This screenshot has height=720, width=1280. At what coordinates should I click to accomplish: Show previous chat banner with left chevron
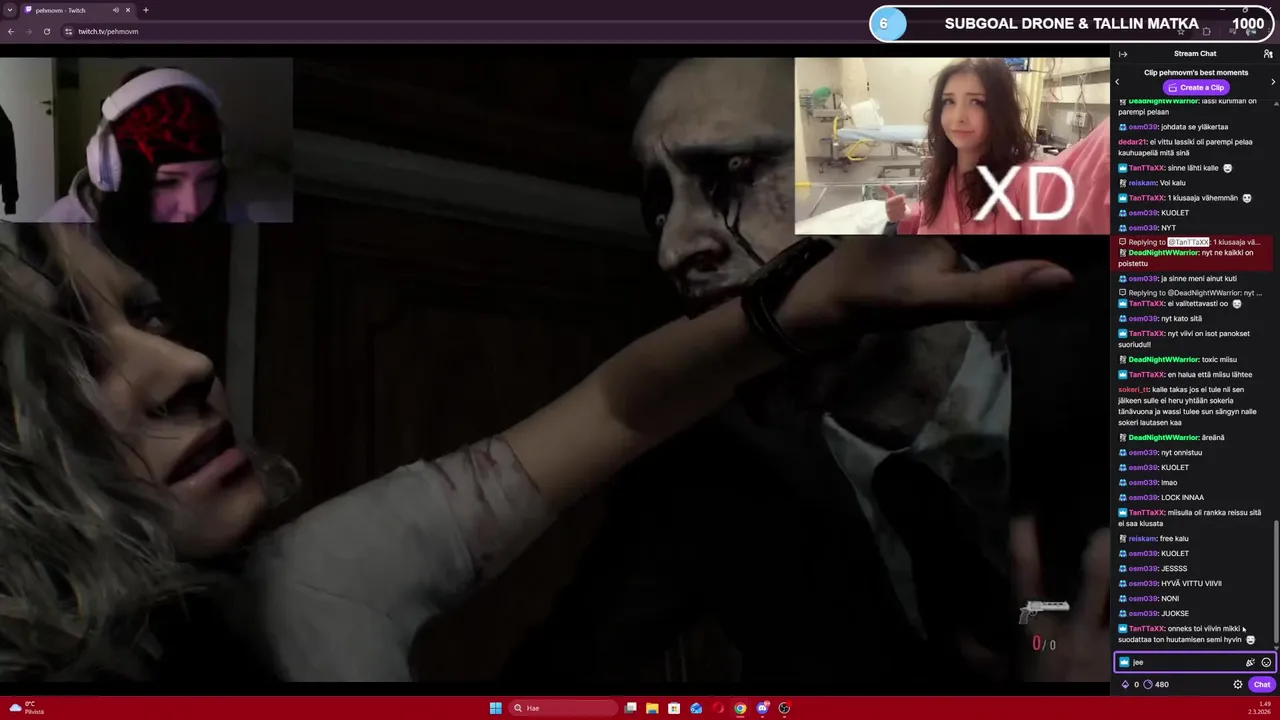(1117, 82)
